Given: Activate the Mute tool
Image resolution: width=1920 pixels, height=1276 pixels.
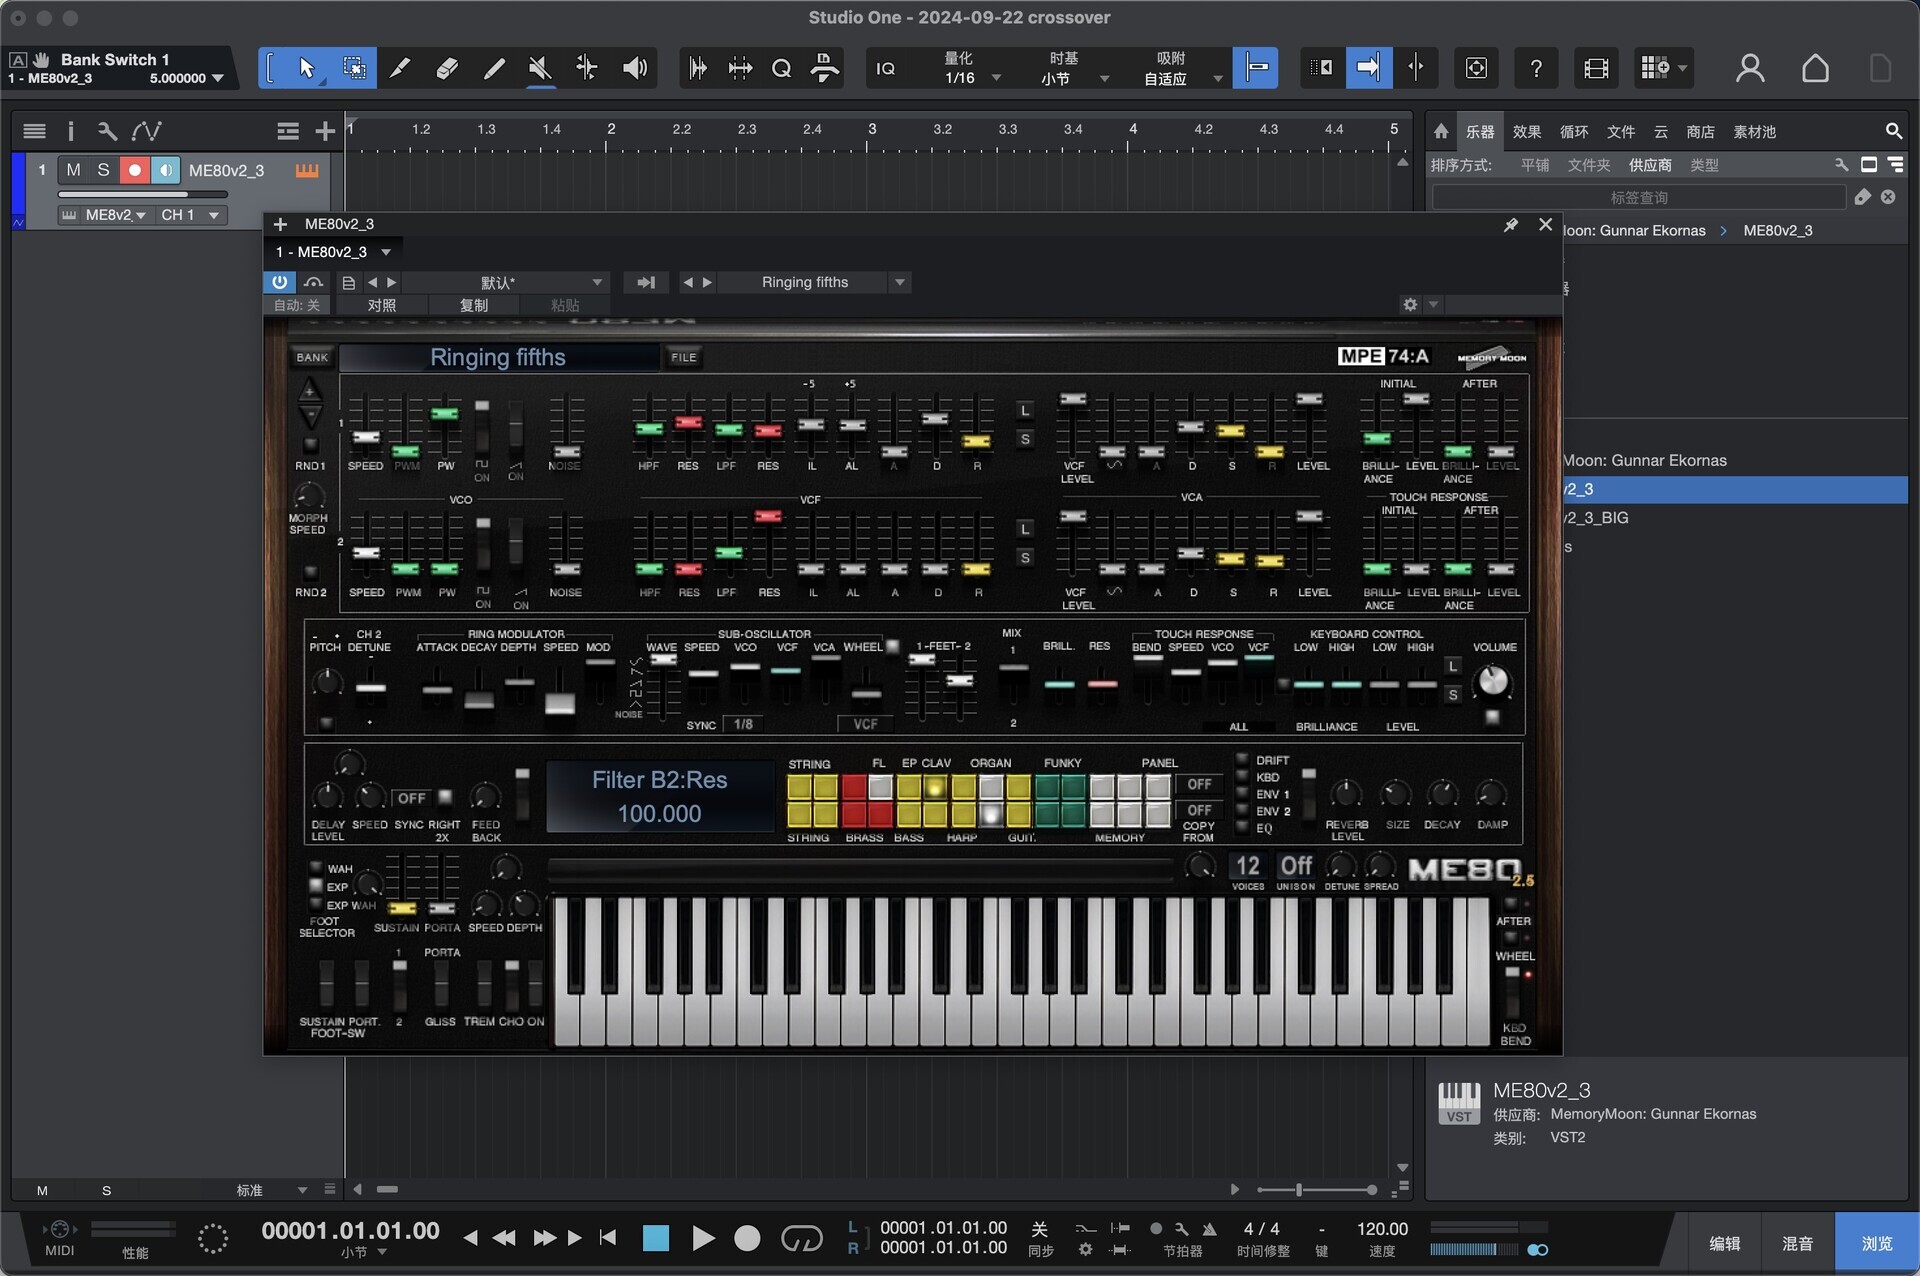Looking at the screenshot, I should tap(540, 68).
